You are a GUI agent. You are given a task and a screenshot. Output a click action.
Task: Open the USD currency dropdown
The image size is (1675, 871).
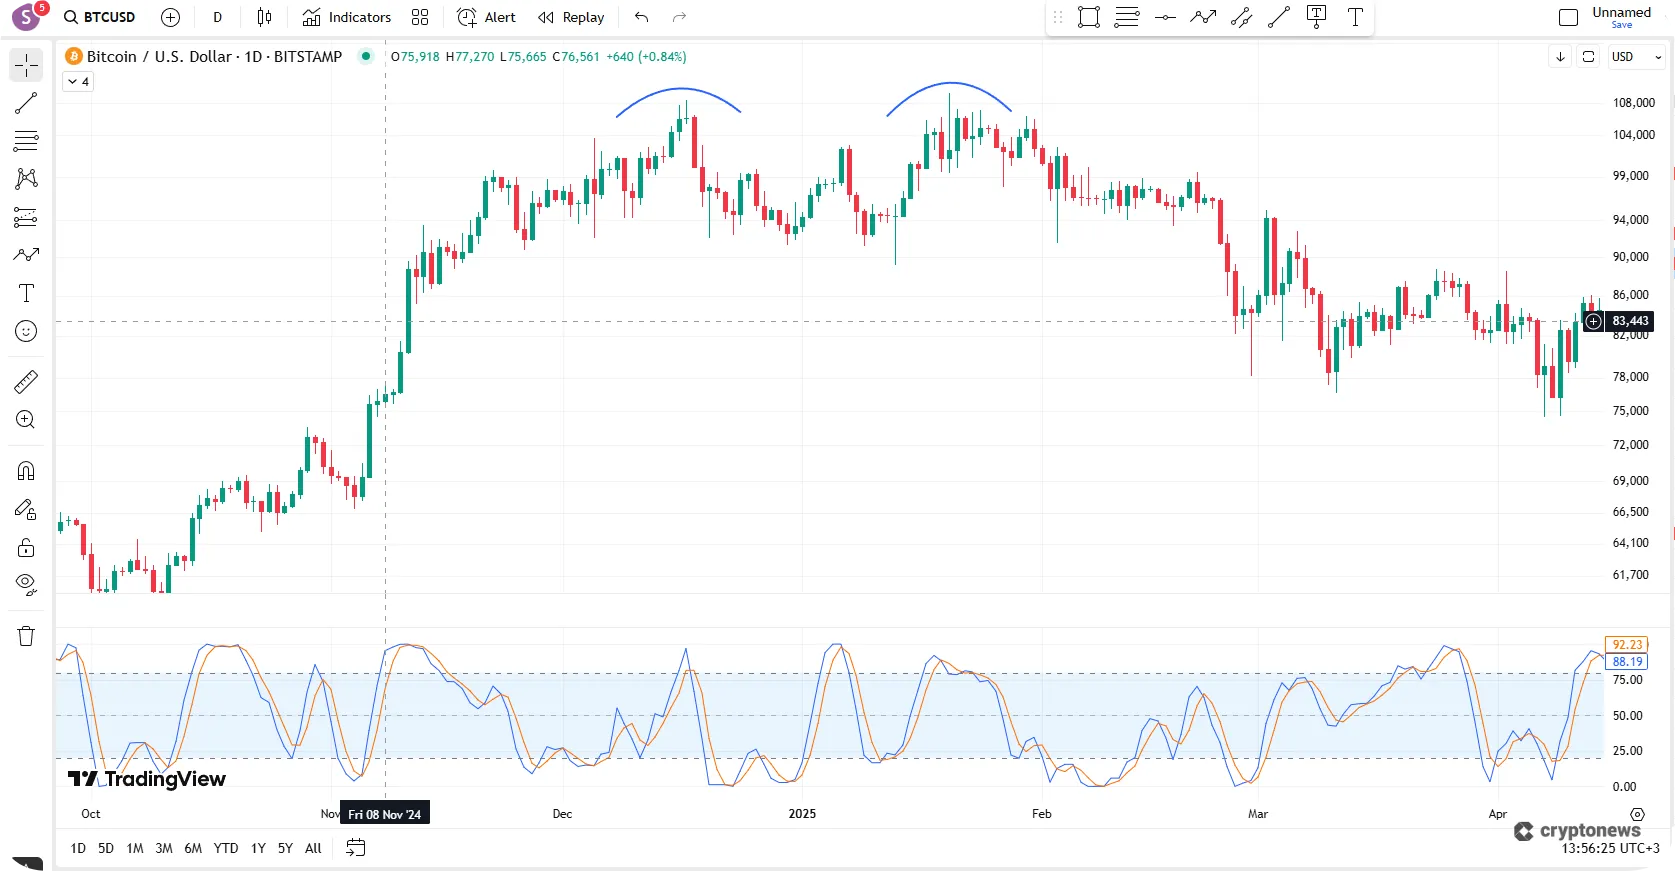click(x=1636, y=57)
